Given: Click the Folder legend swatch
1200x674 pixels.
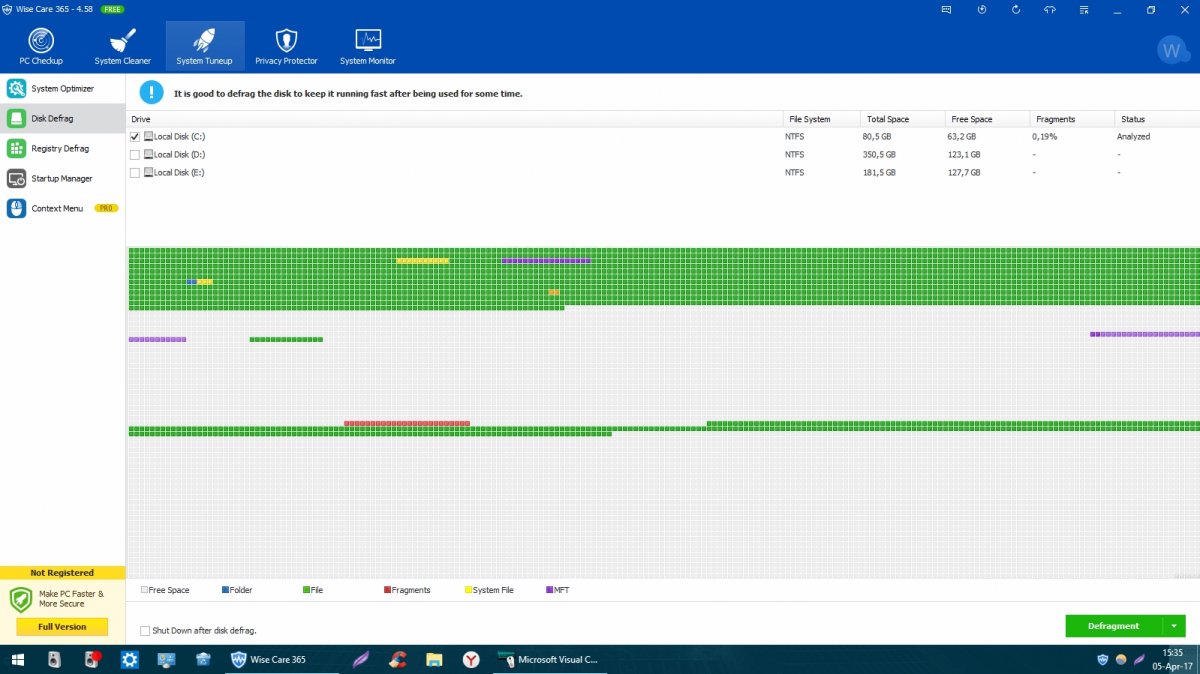Looking at the screenshot, I should pyautogui.click(x=225, y=590).
